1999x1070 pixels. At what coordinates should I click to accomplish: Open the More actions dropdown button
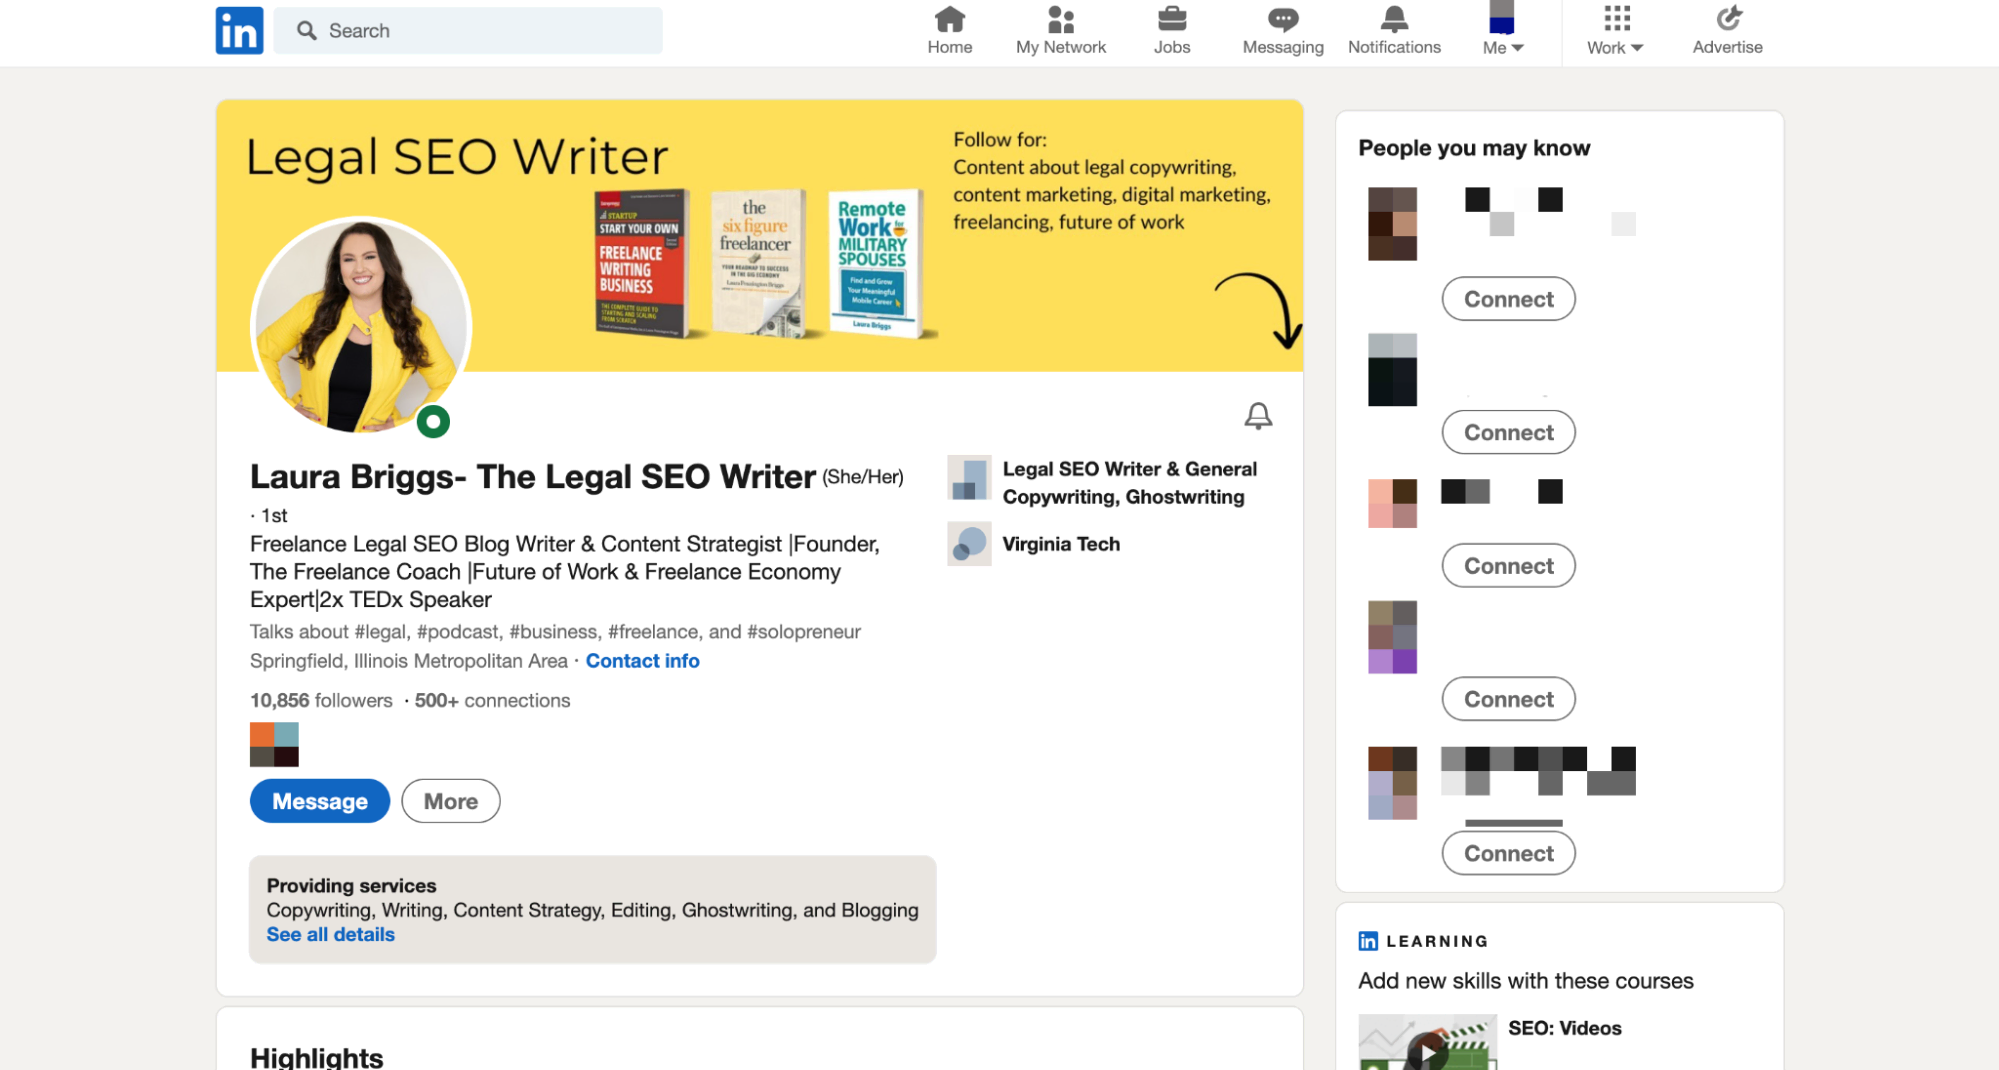(x=450, y=801)
